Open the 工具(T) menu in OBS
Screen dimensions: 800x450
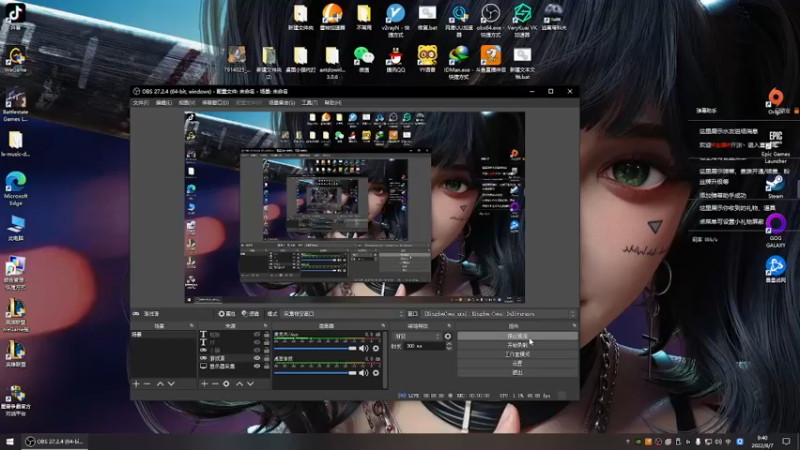[309, 103]
